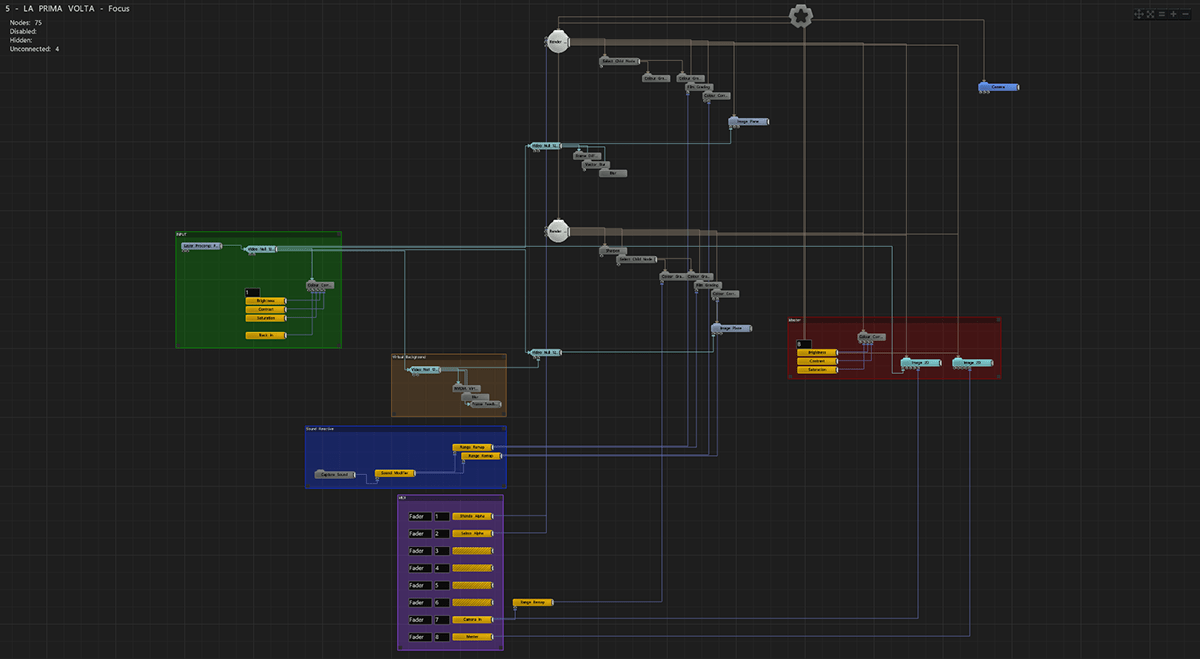The height and width of the screenshot is (659, 1200).
Task: Select the Capture Sound node
Action: coord(335,474)
